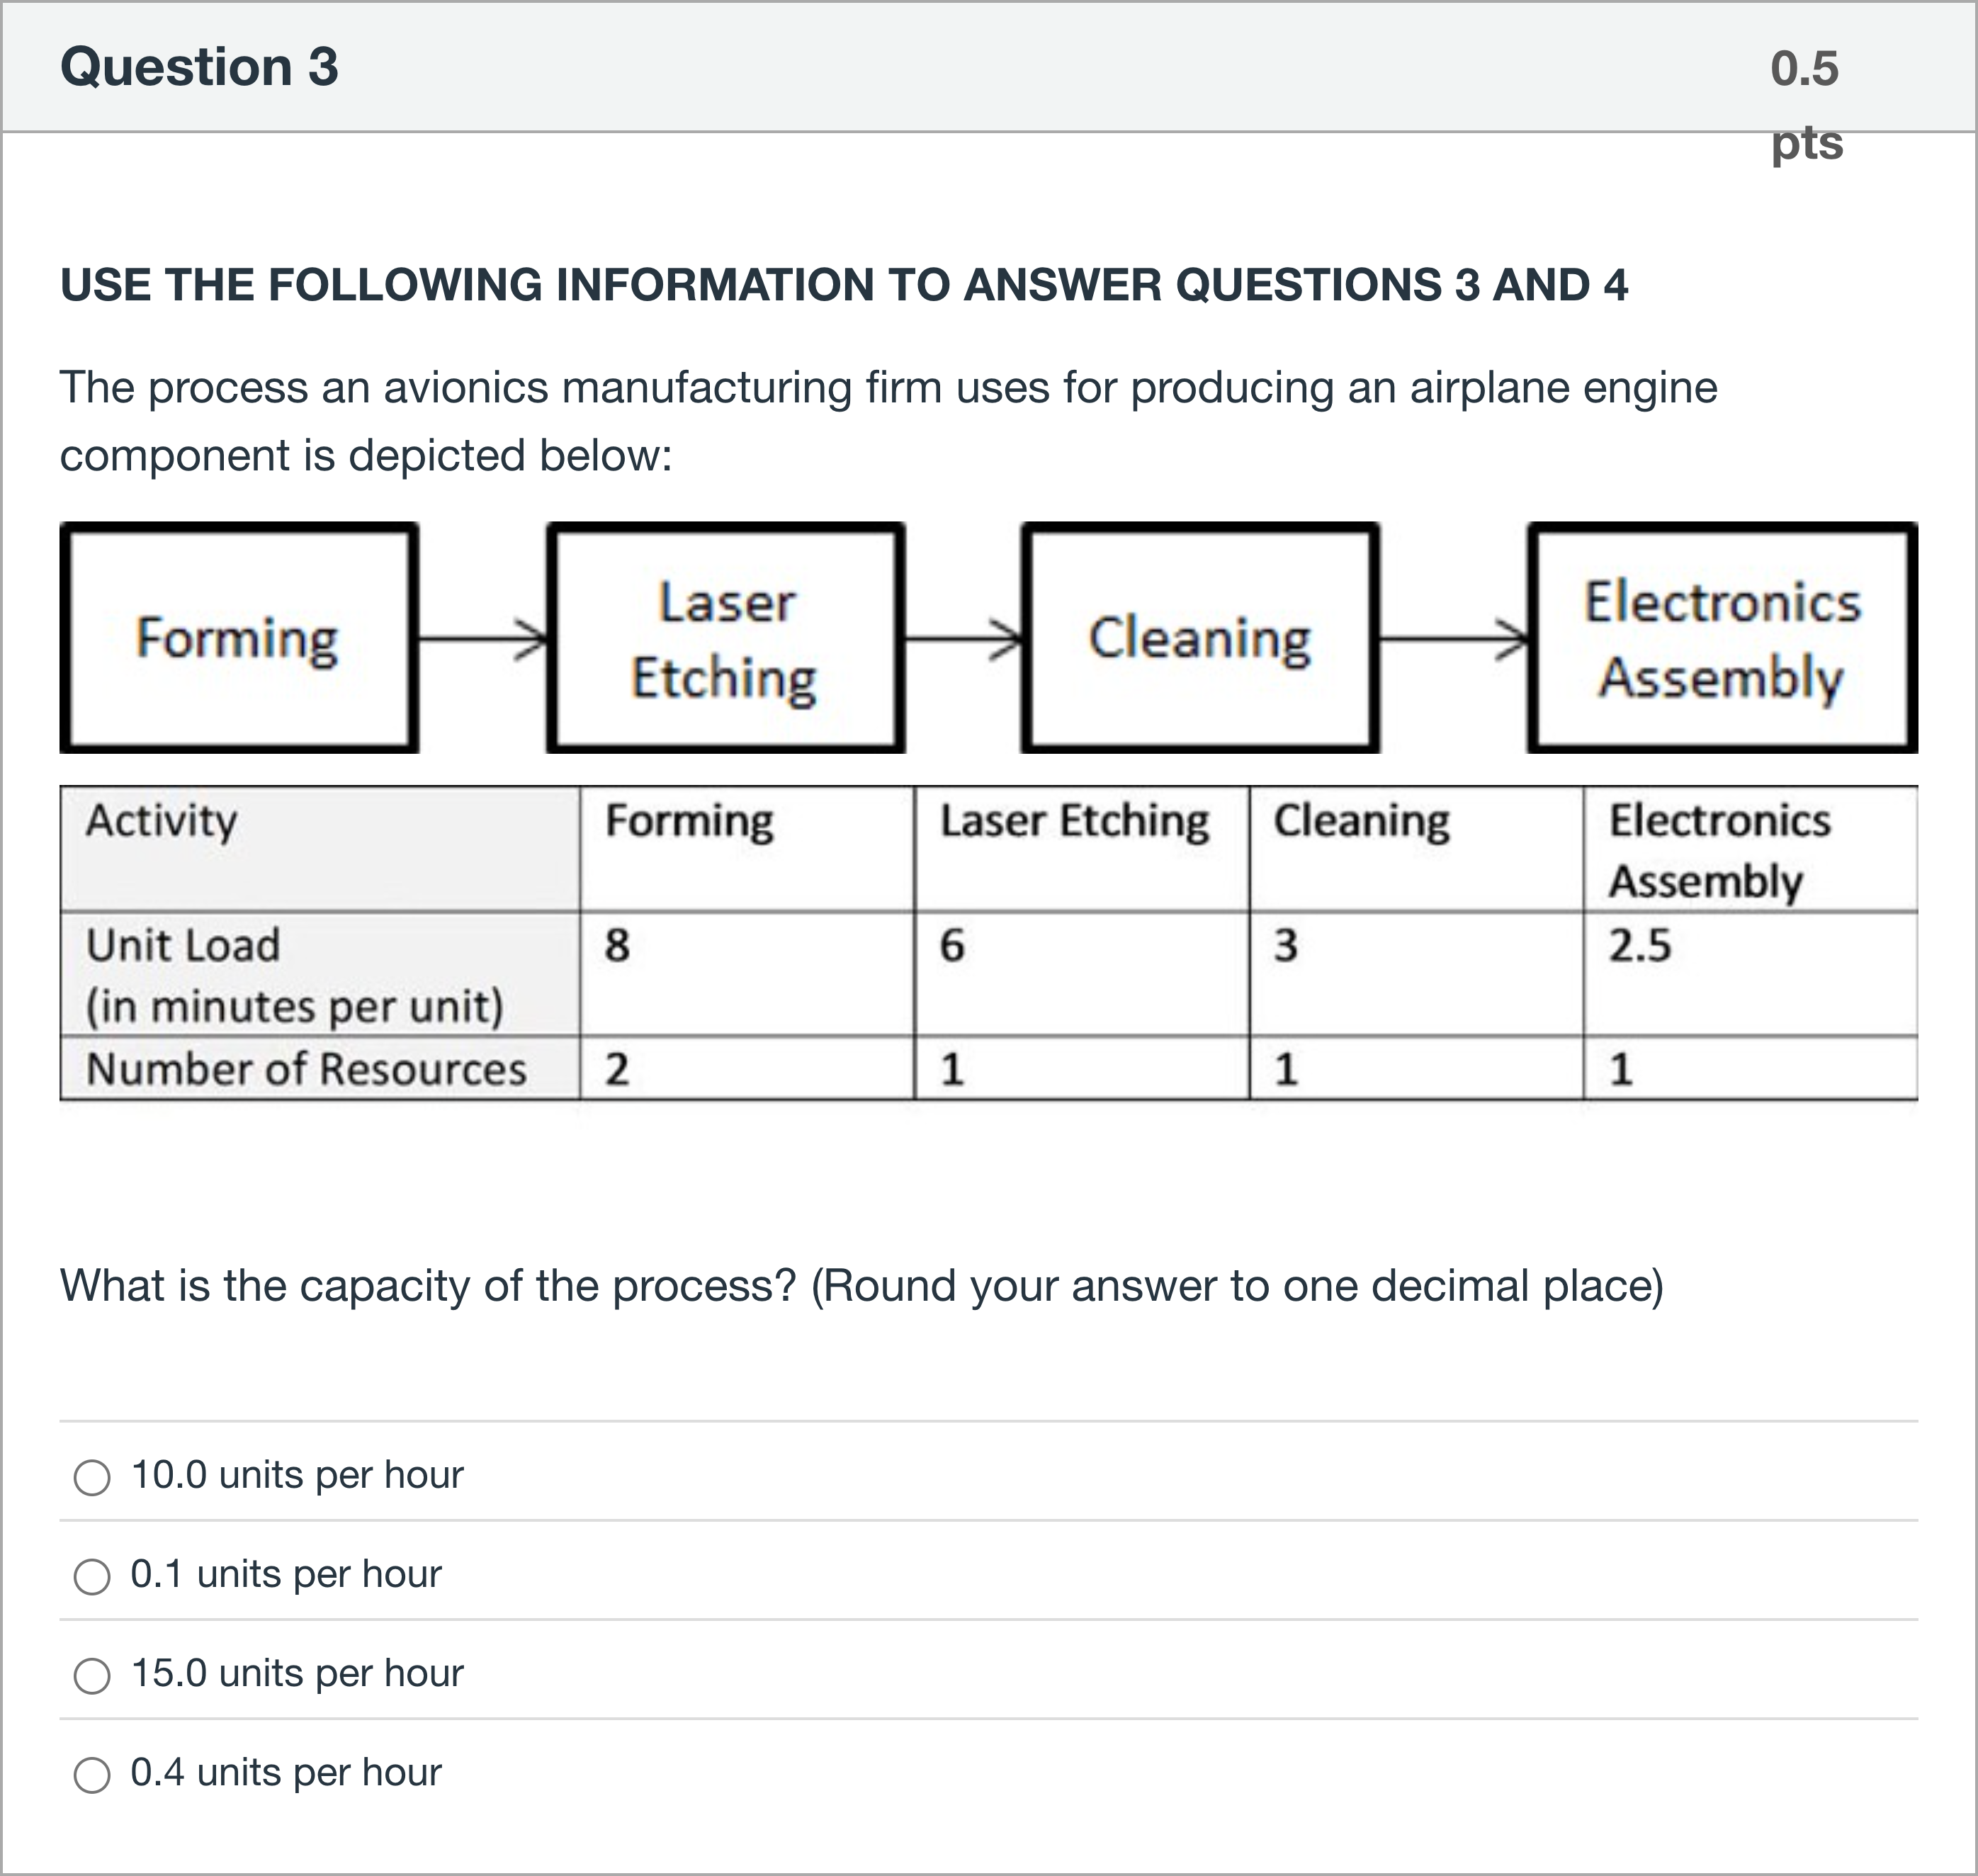Pick the 15.0 units per hour radio button
Viewport: 1978px width, 1876px height.
tap(92, 1675)
